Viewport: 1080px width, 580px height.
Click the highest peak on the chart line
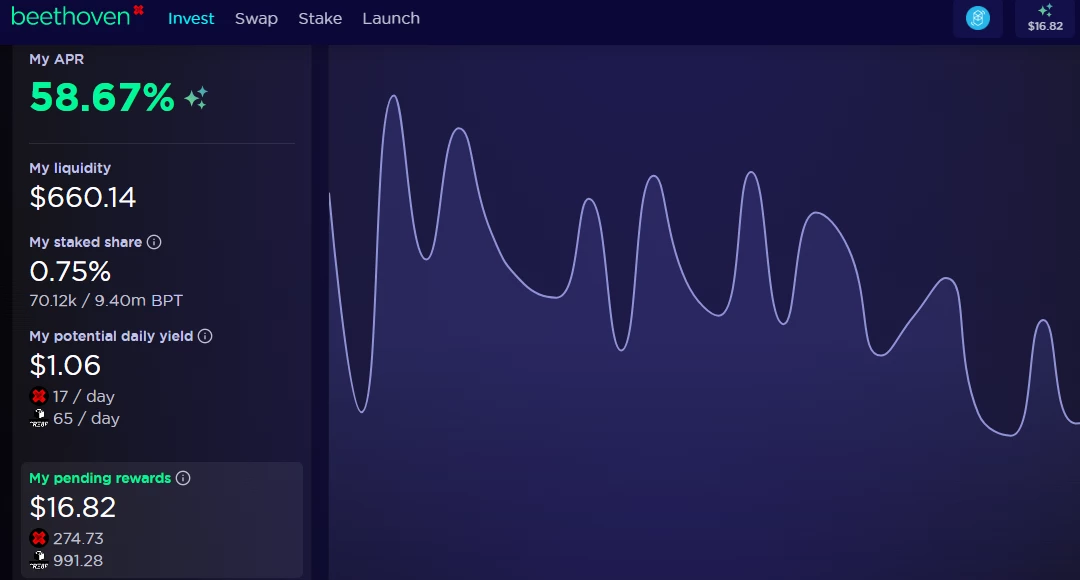394,96
